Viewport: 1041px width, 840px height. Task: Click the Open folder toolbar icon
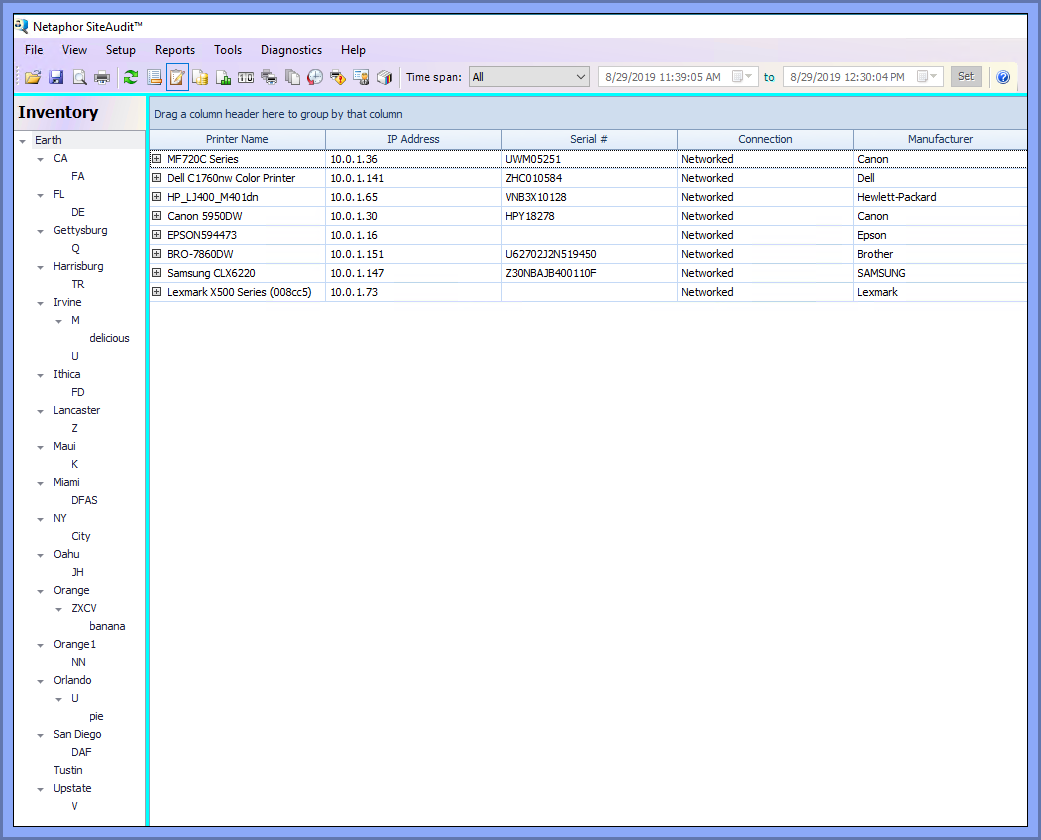pos(33,77)
